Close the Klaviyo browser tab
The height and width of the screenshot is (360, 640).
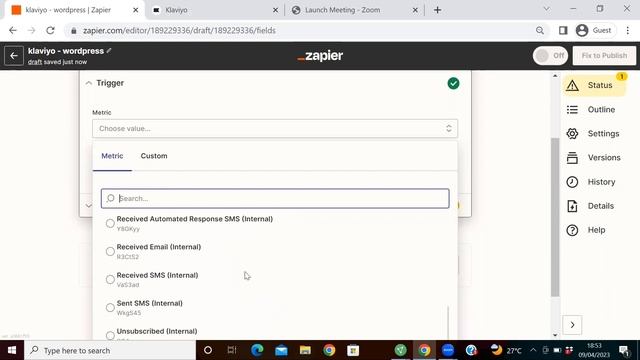pyautogui.click(x=276, y=10)
